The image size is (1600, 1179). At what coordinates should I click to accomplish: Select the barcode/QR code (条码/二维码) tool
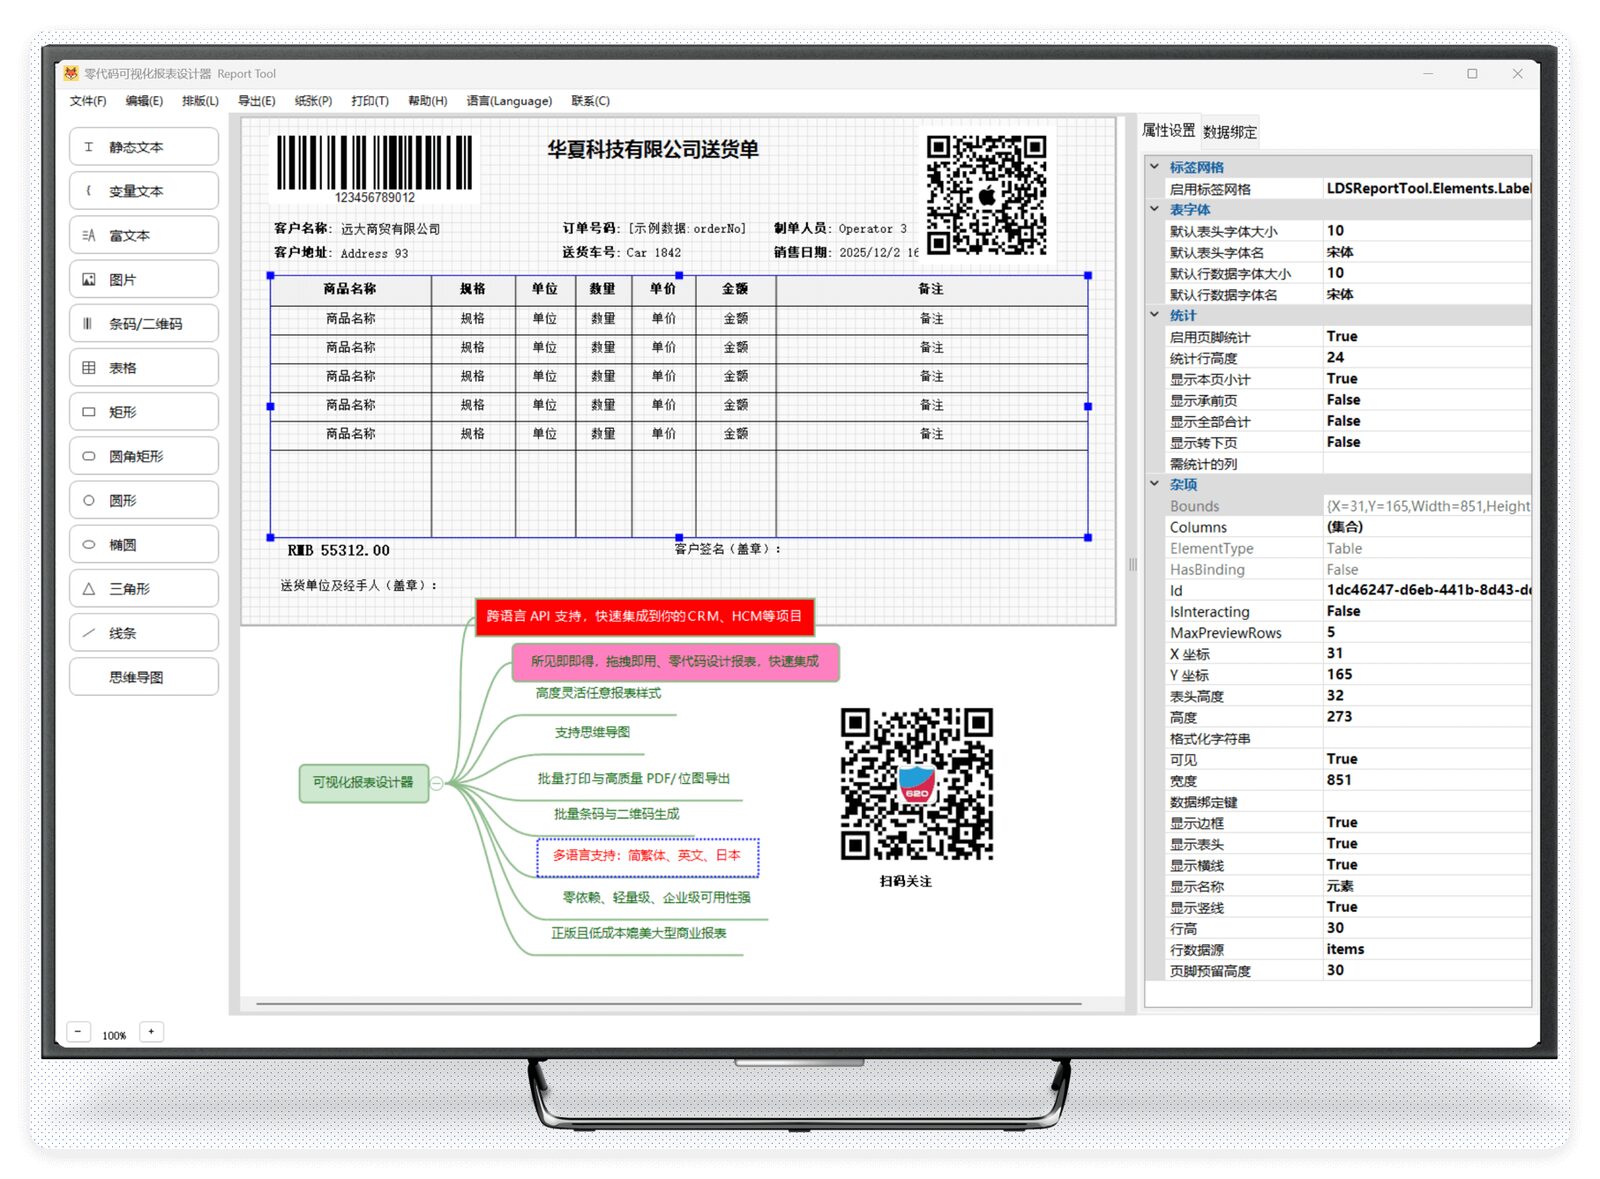click(144, 324)
